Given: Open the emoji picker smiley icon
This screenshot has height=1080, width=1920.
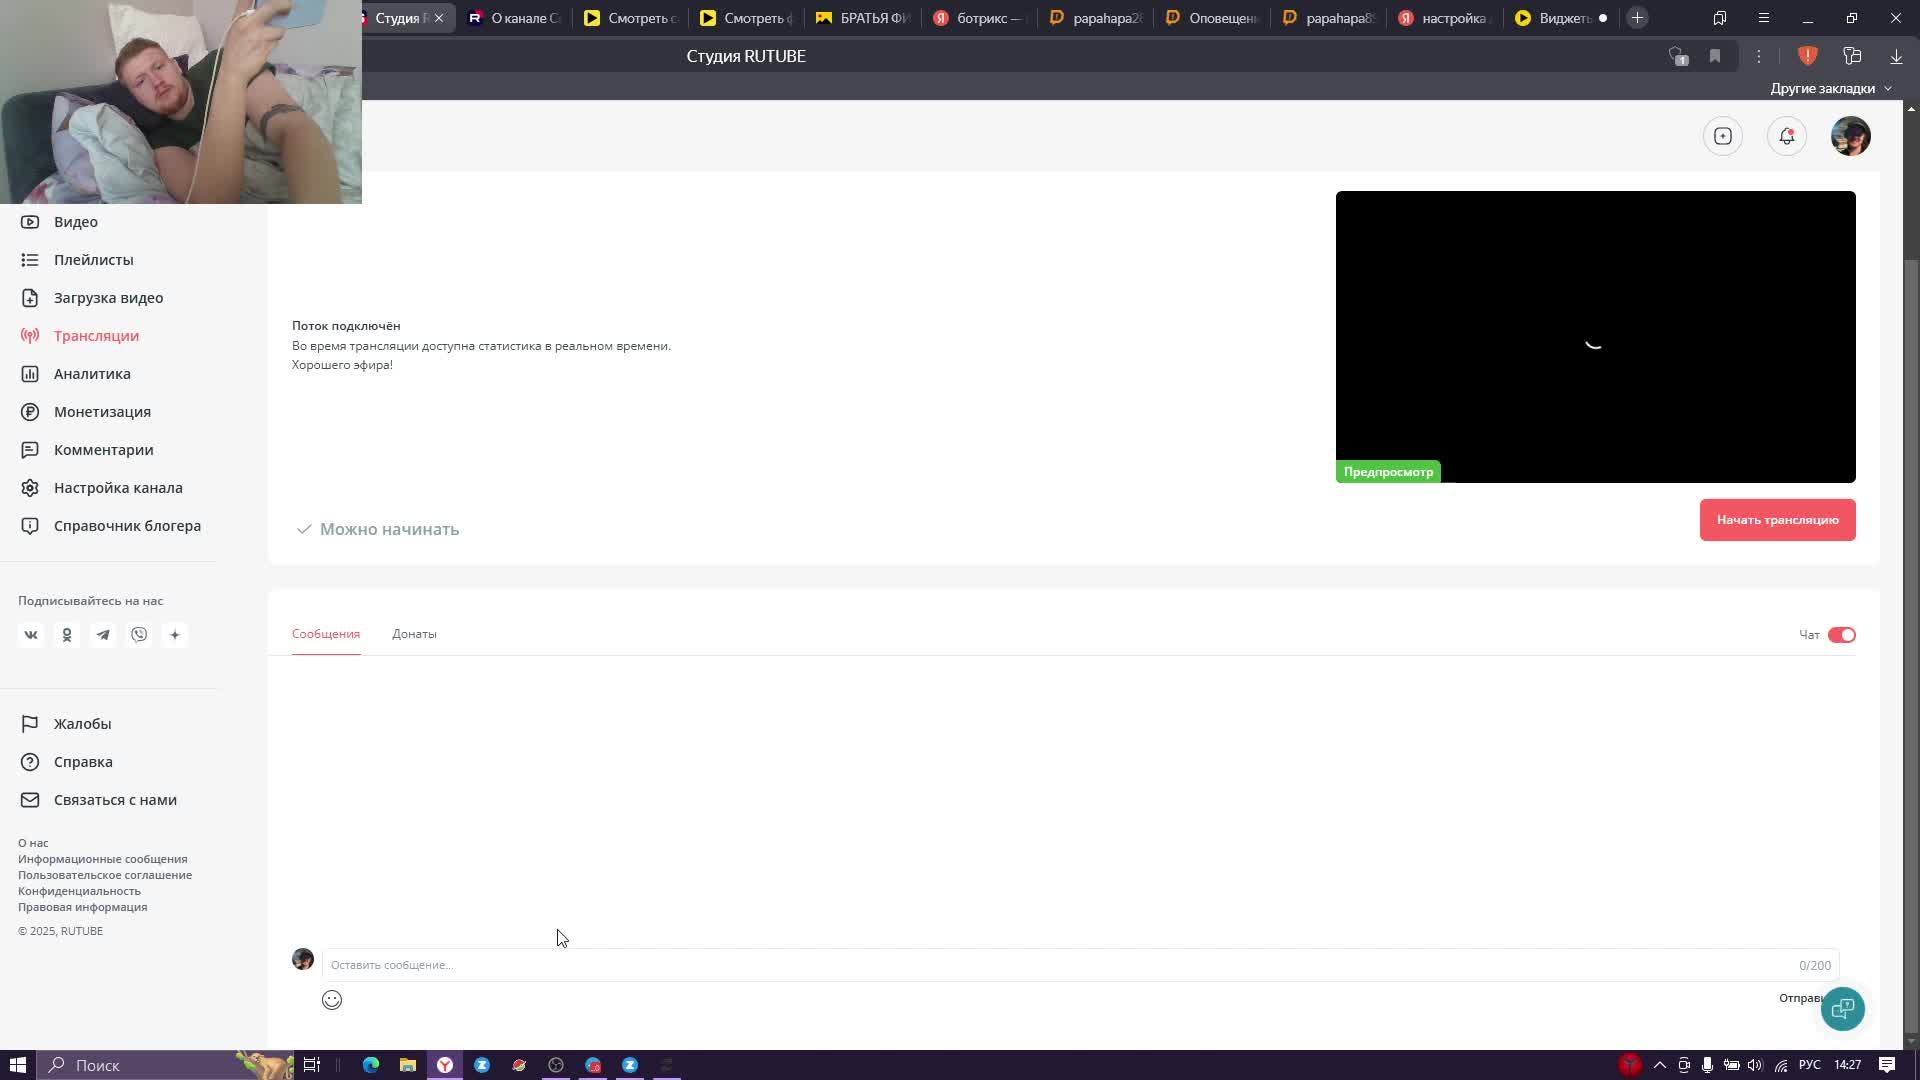Looking at the screenshot, I should coord(332,1000).
